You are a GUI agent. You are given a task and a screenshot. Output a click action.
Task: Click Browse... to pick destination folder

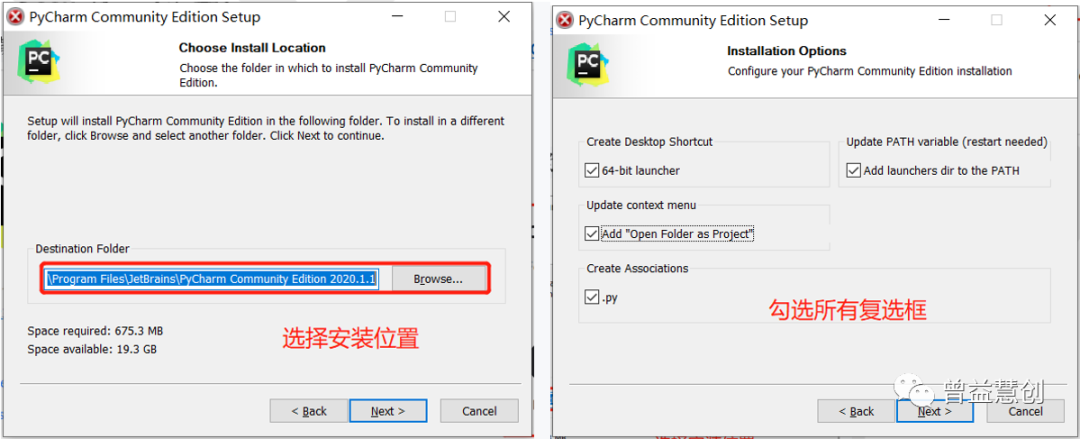(438, 279)
